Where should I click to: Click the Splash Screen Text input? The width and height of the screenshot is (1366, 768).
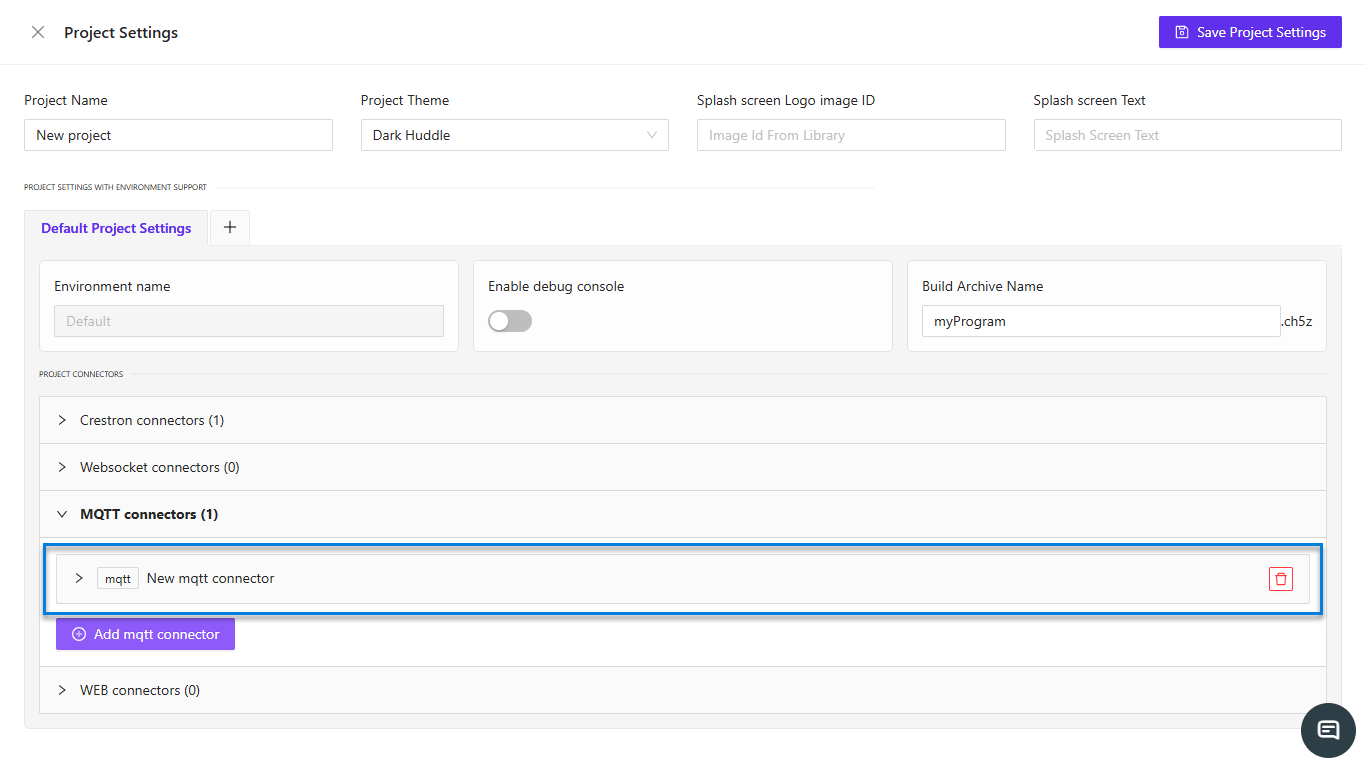pyautogui.click(x=1187, y=134)
